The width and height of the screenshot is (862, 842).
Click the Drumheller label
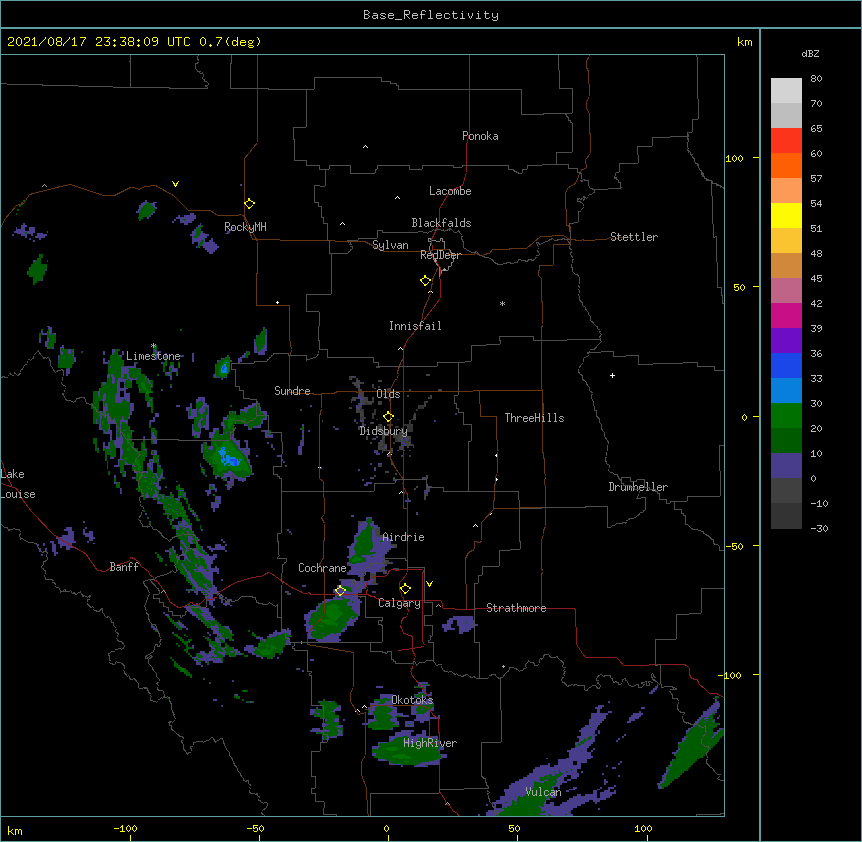[638, 487]
